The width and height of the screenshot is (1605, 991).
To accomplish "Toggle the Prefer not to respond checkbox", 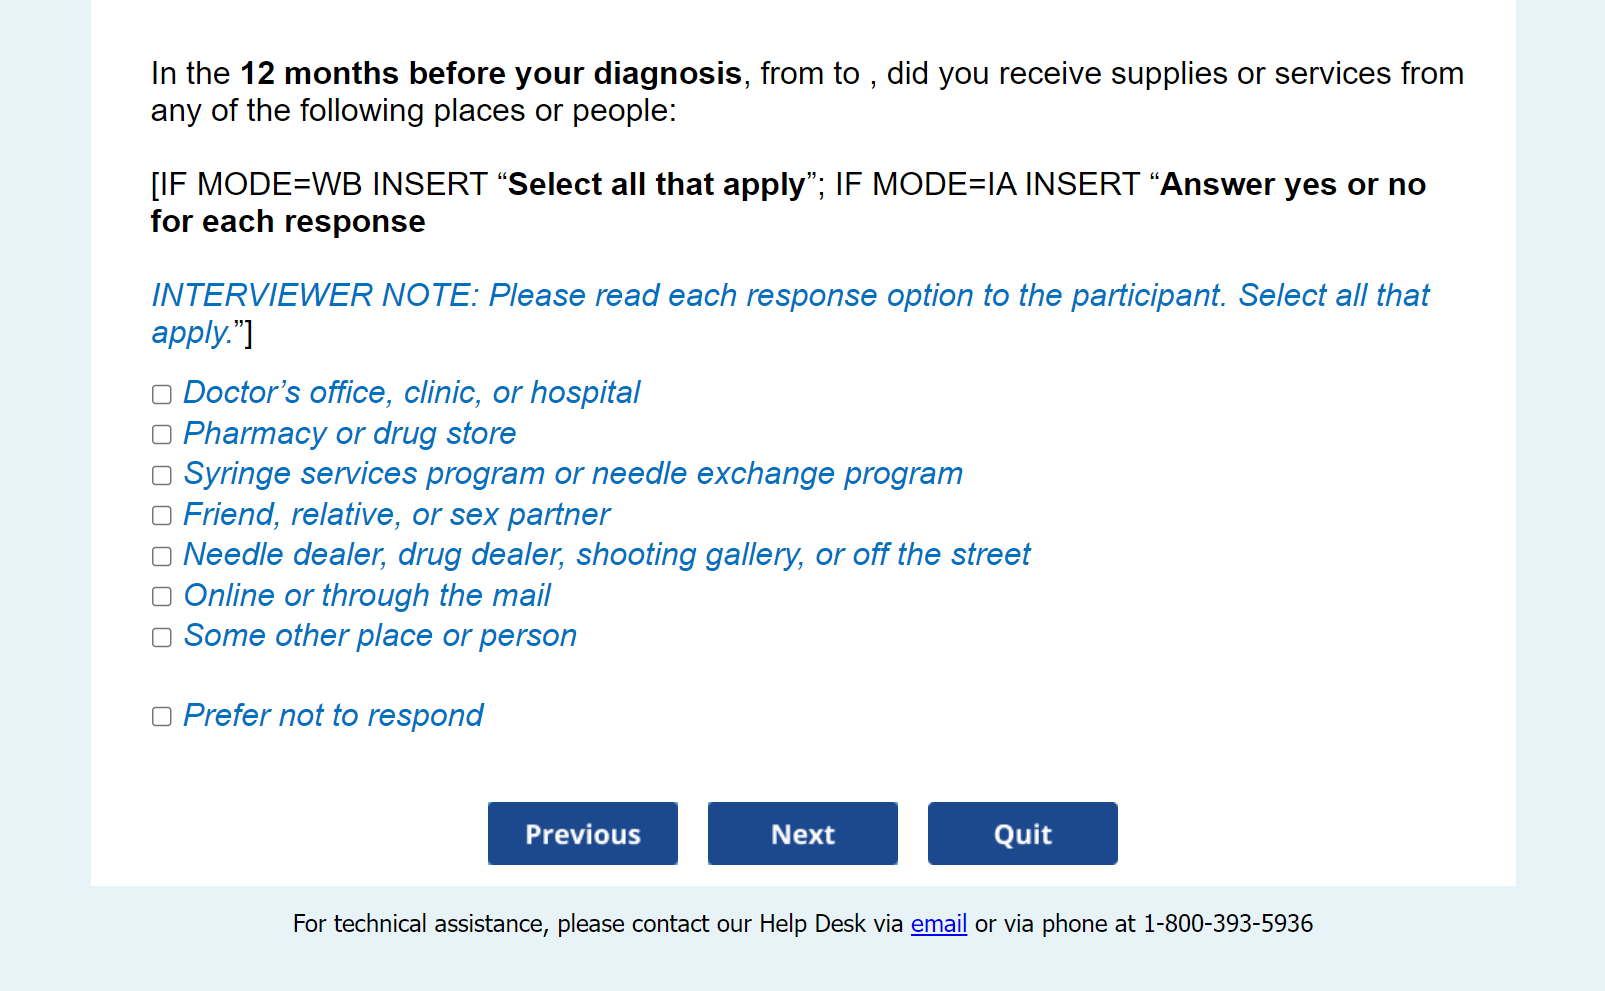I will point(162,716).
